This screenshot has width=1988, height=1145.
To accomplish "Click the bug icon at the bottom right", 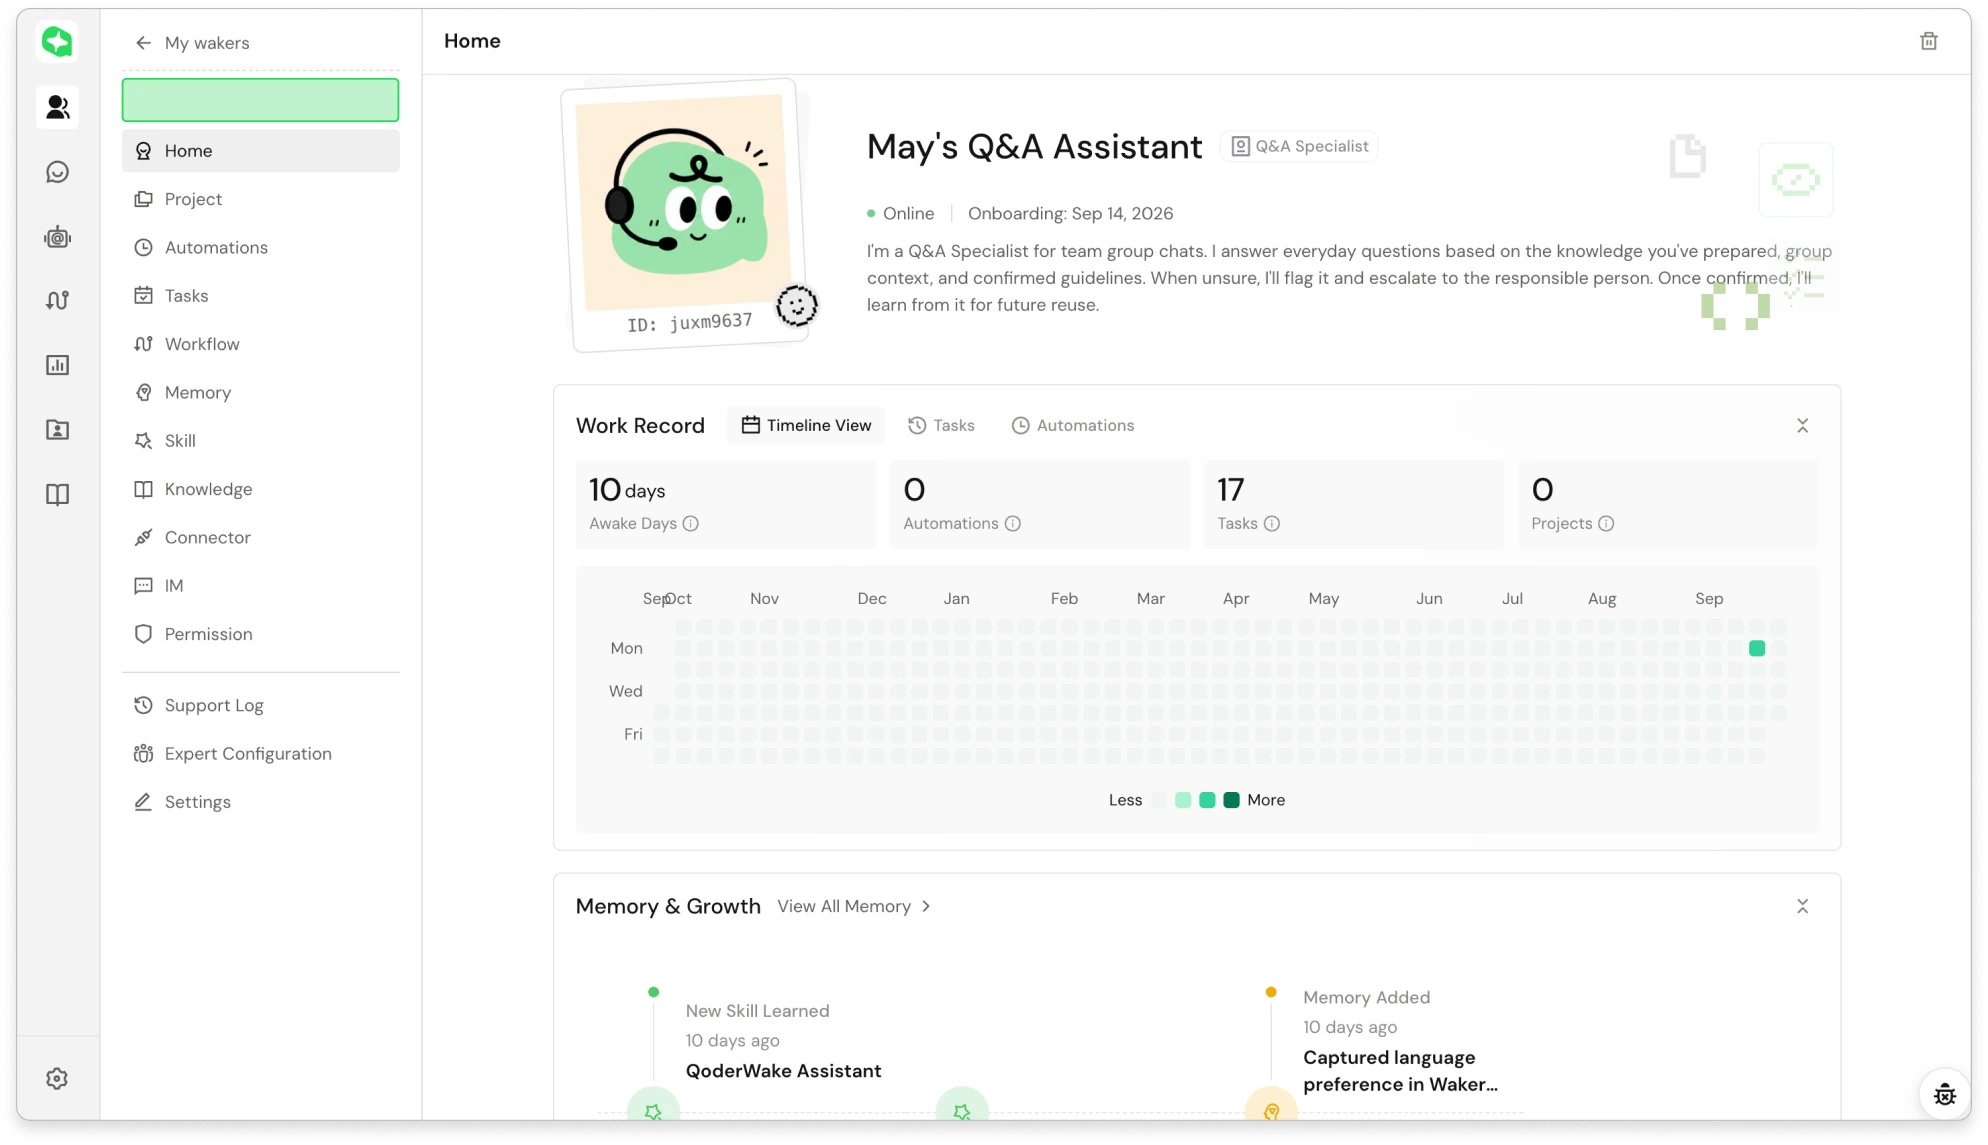I will tap(1944, 1094).
